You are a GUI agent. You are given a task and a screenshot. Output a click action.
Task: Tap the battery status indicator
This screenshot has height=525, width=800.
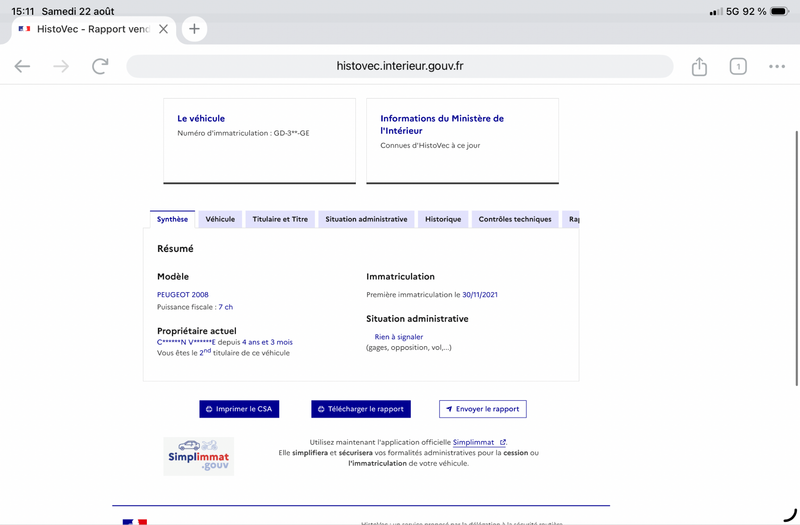780,11
